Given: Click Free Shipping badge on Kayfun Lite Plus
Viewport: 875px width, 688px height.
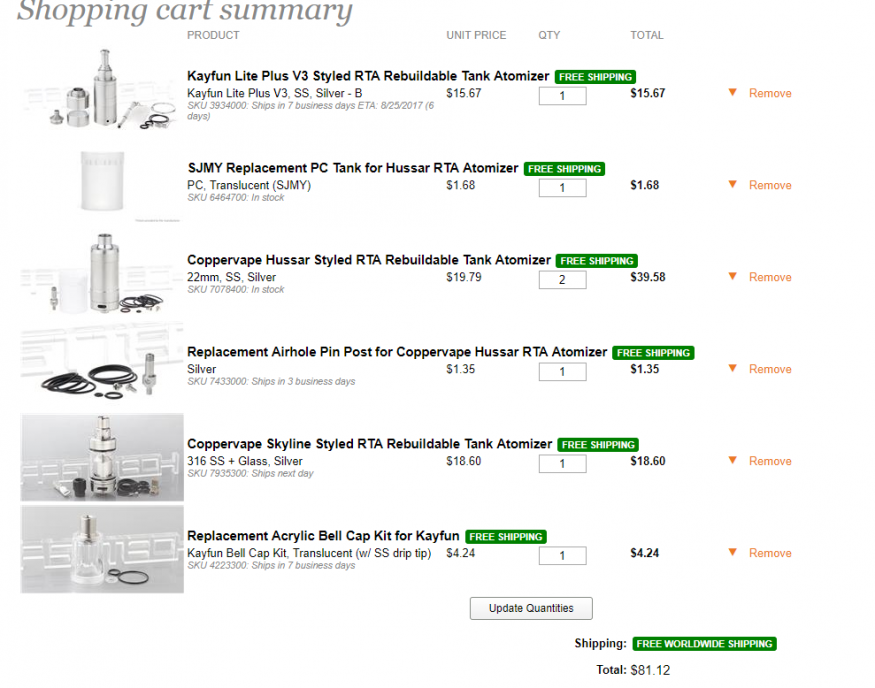Looking at the screenshot, I should pyautogui.click(x=595, y=77).
